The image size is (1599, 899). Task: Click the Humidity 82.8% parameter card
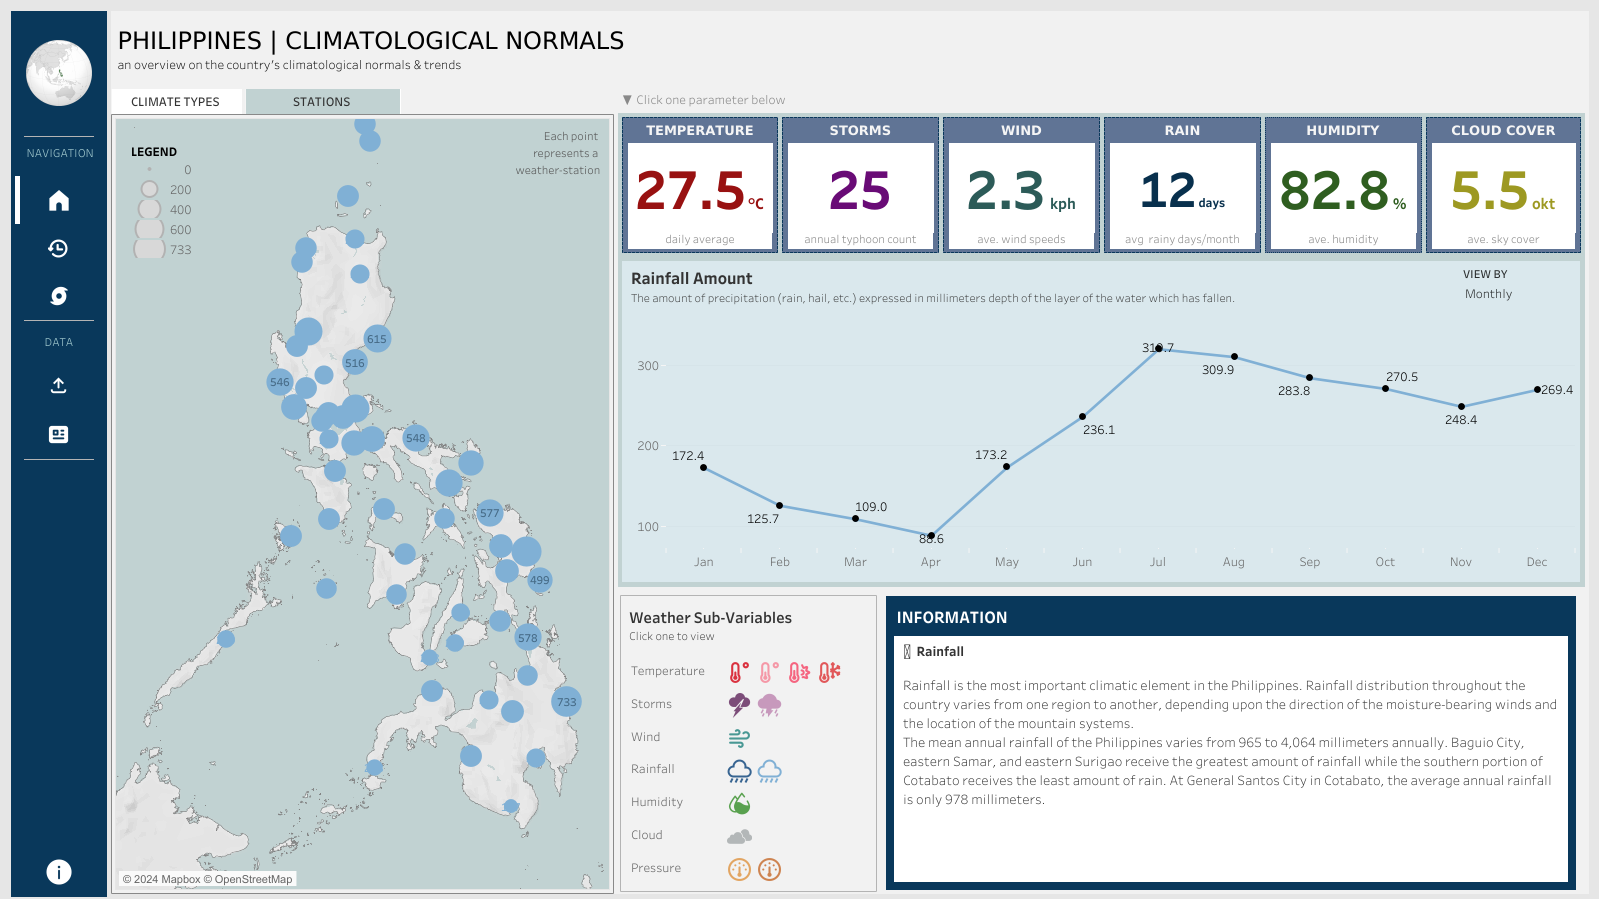1342,185
